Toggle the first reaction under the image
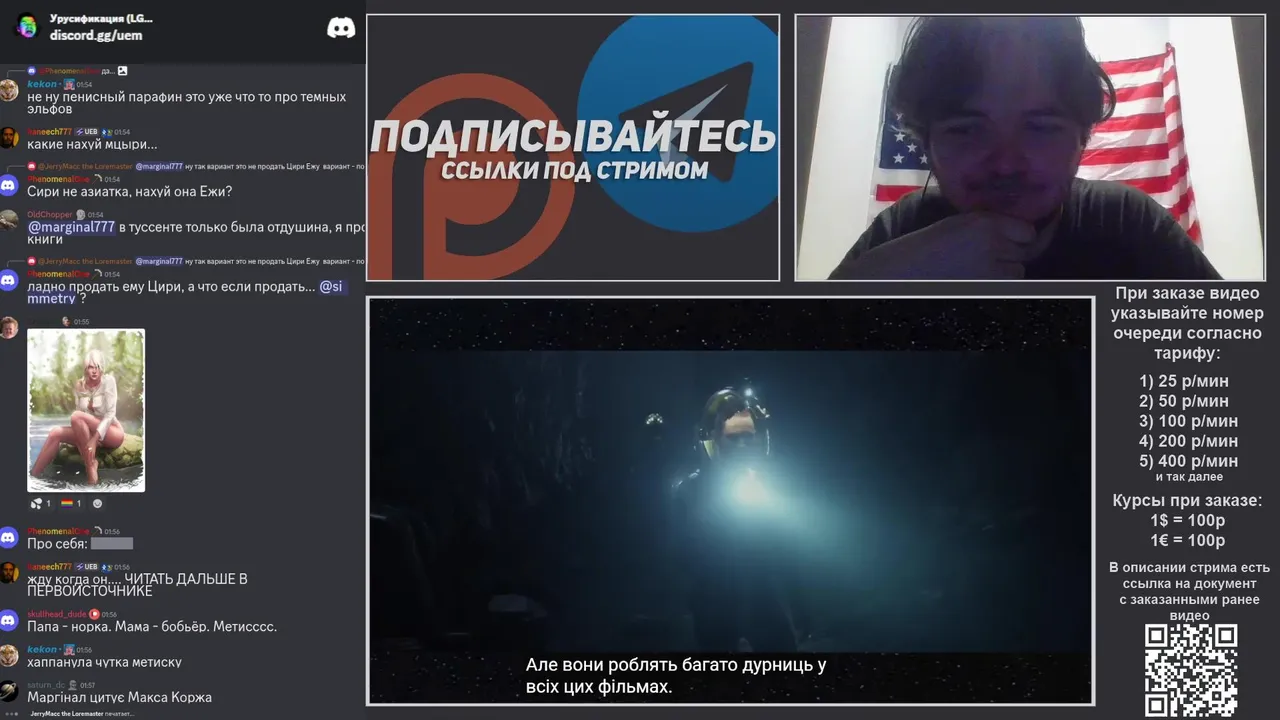Viewport: 1280px width, 720px height. click(41, 503)
